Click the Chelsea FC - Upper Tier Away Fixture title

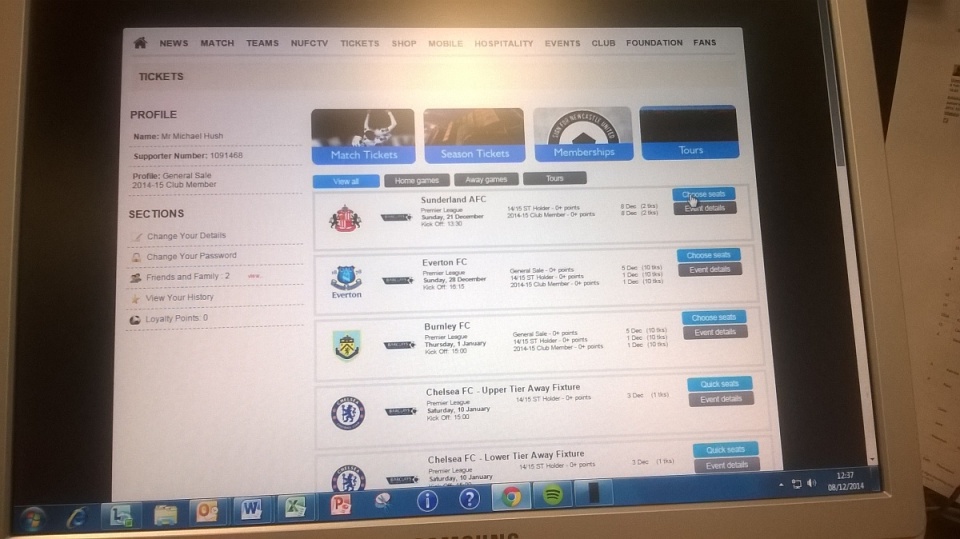point(503,390)
